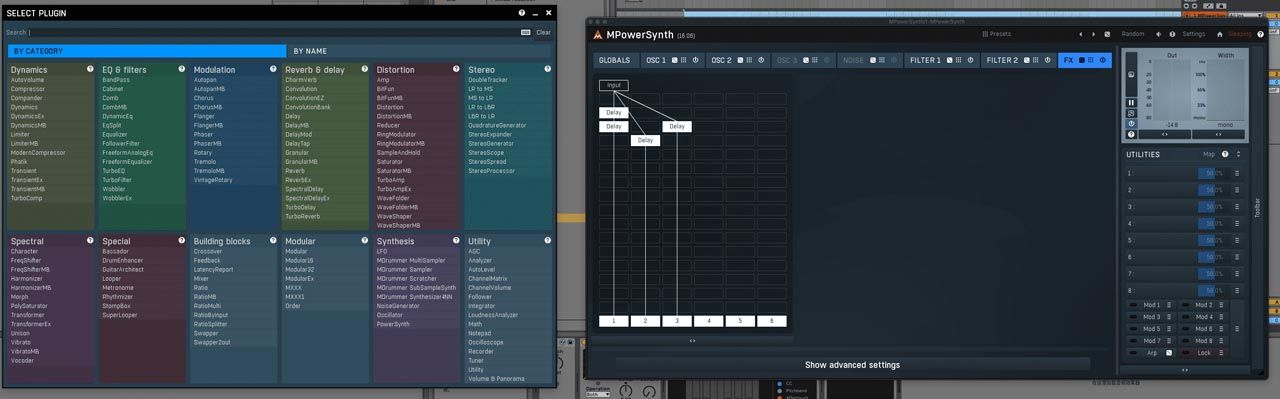Open menu for multiparameter 5
Viewport: 1280px width, 399px height.
point(1236,240)
